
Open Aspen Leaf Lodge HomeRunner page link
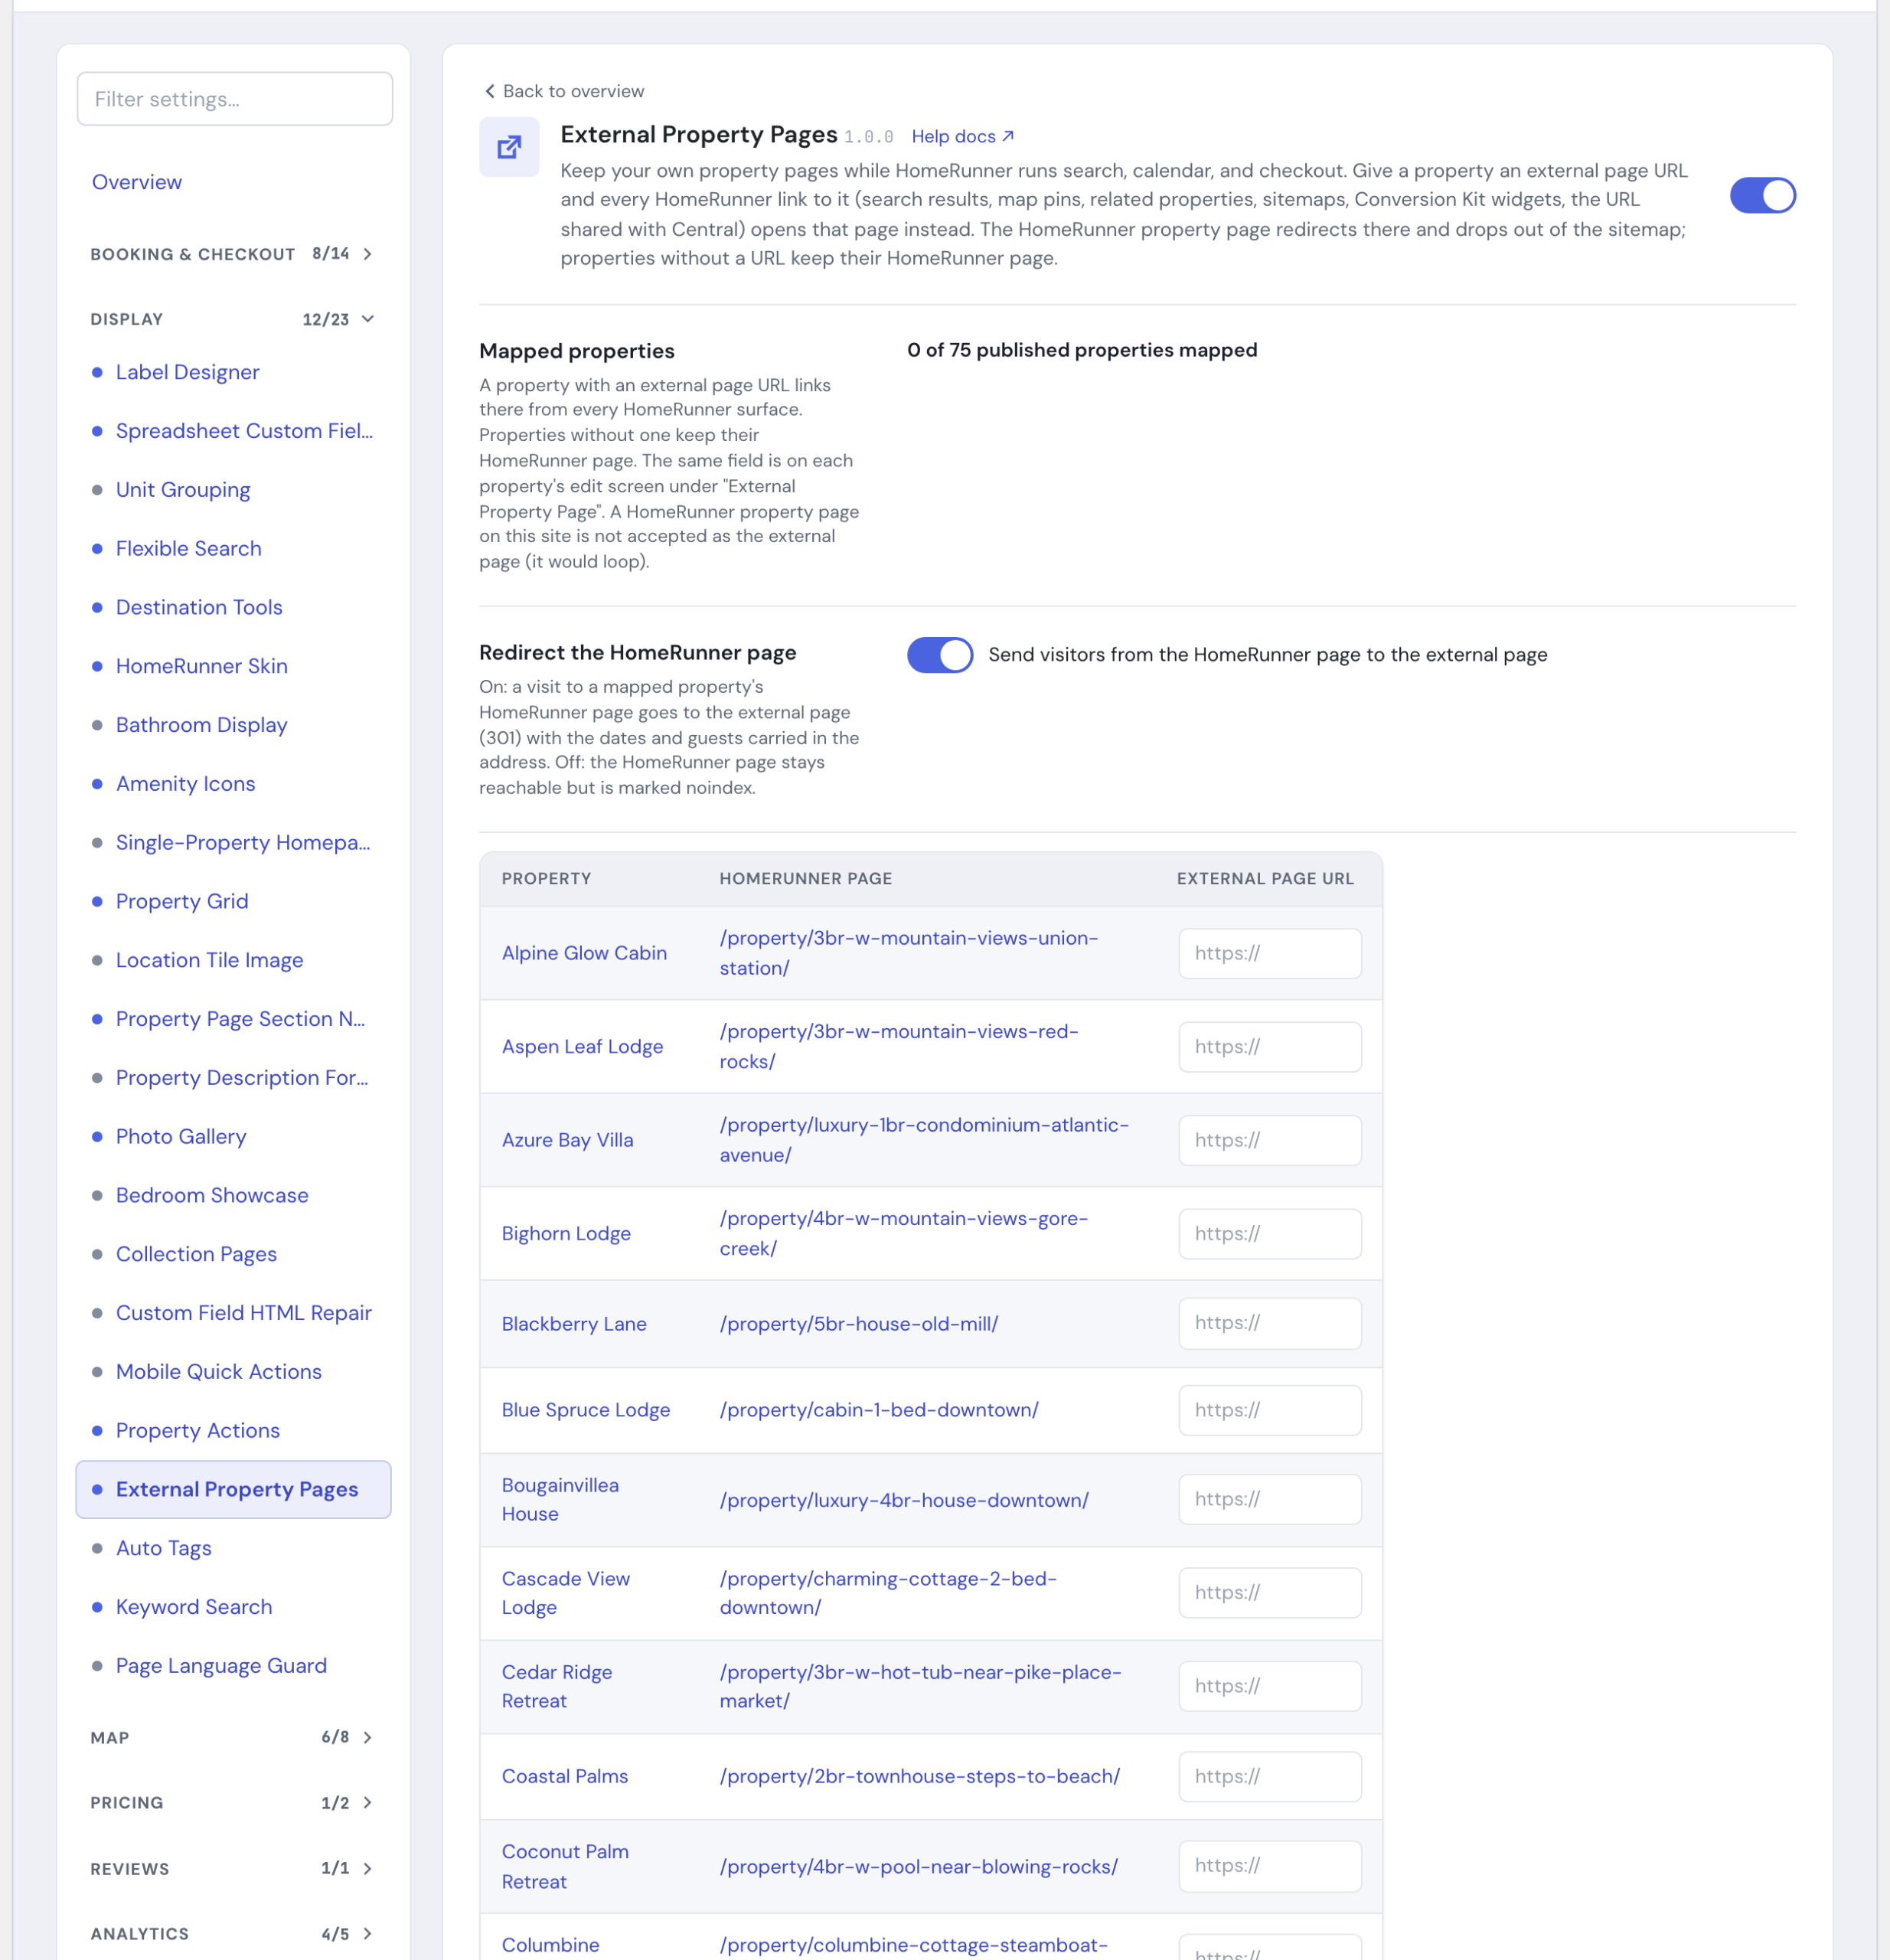tap(899, 1046)
